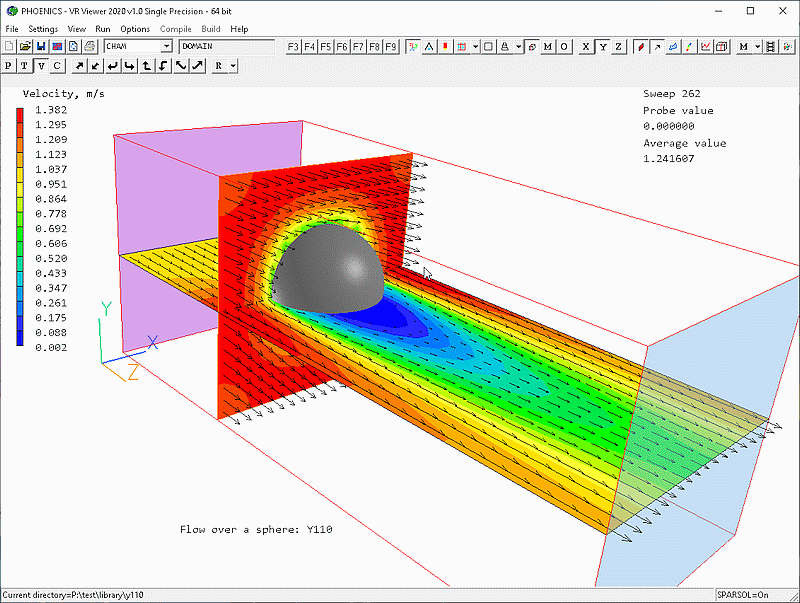Click the New file blank page icon

(x=9, y=46)
